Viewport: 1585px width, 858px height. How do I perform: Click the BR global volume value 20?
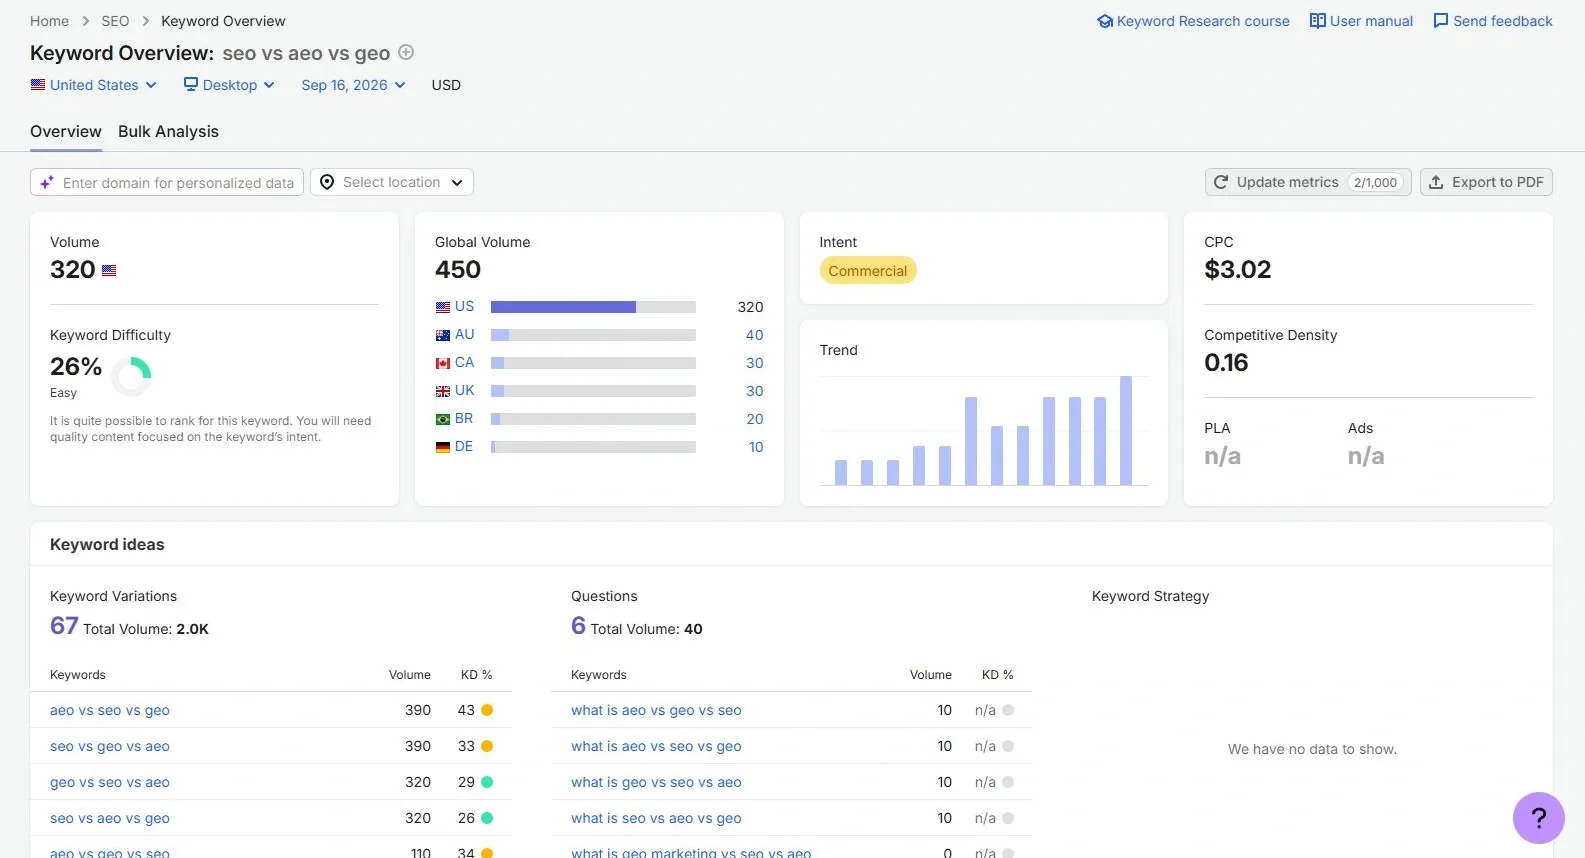point(754,419)
